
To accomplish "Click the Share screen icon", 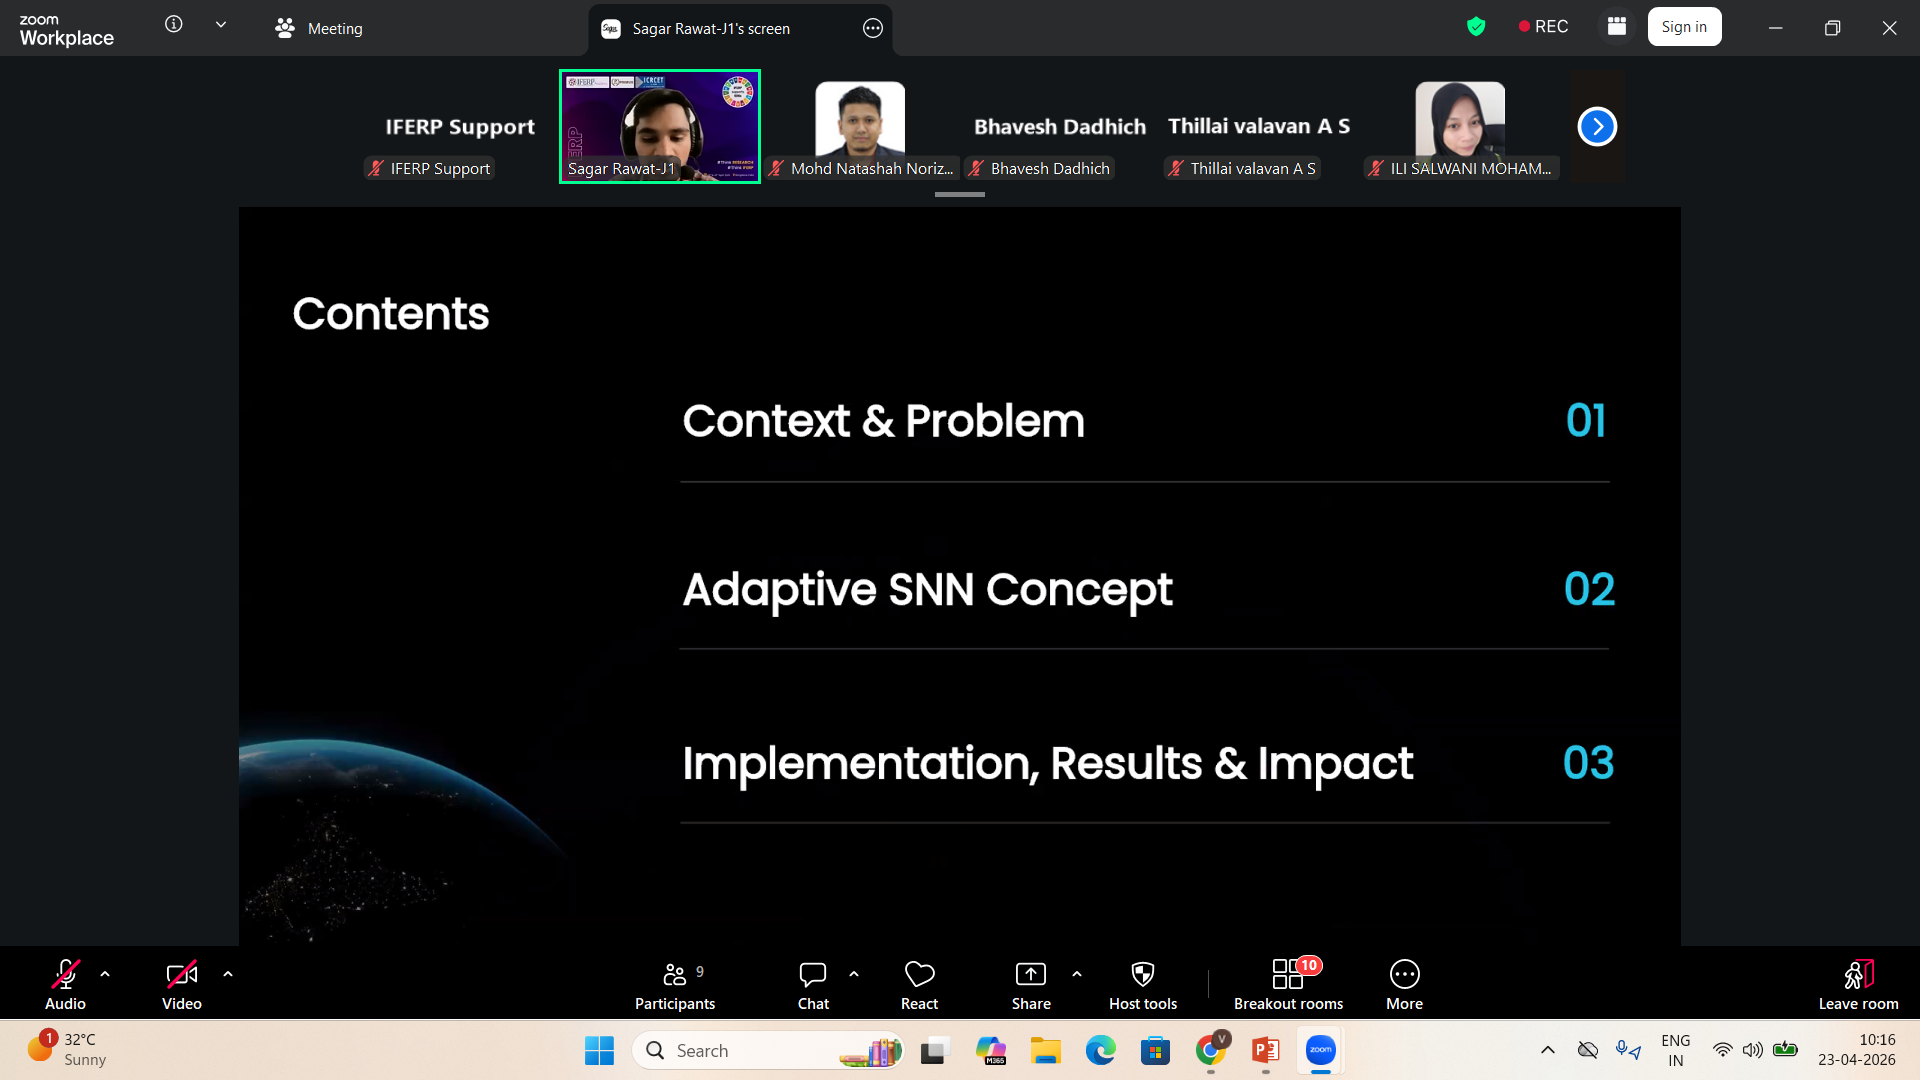I will [x=1031, y=974].
